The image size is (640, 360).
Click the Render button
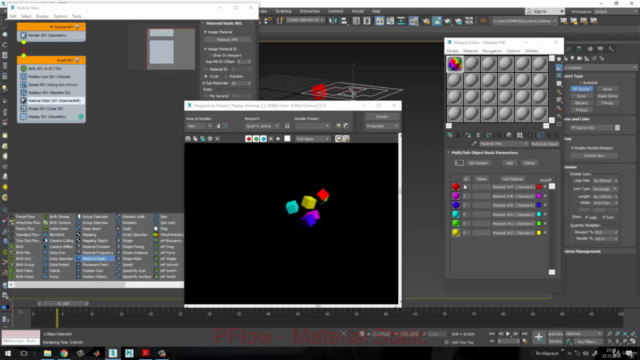[x=382, y=117]
